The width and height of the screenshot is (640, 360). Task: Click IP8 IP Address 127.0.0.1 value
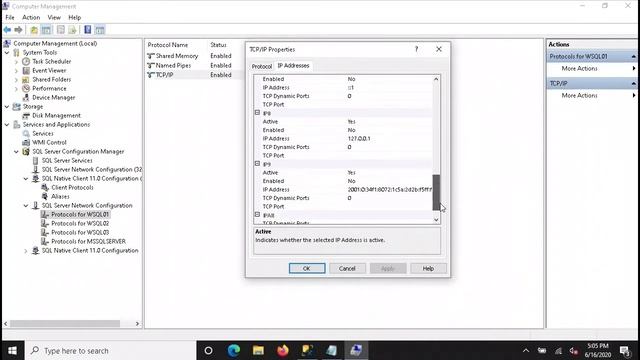coord(359,138)
